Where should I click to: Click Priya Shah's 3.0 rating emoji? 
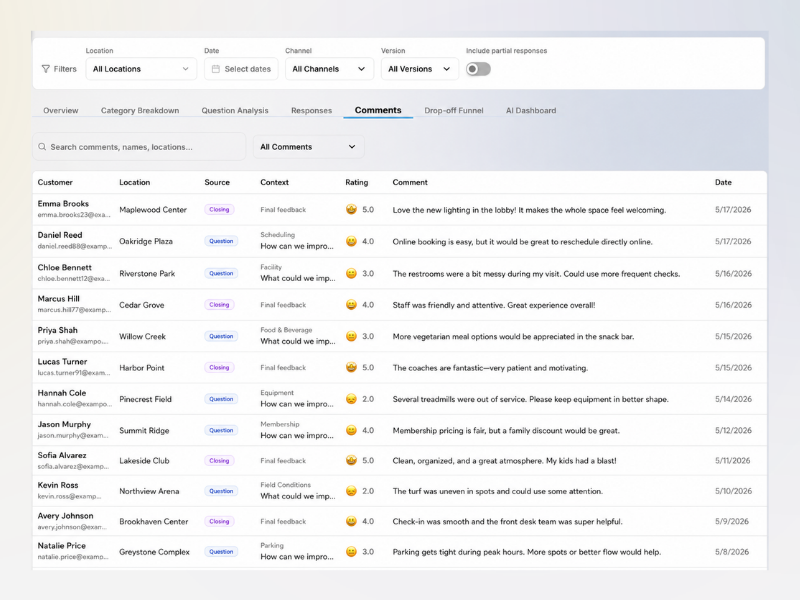coord(351,336)
